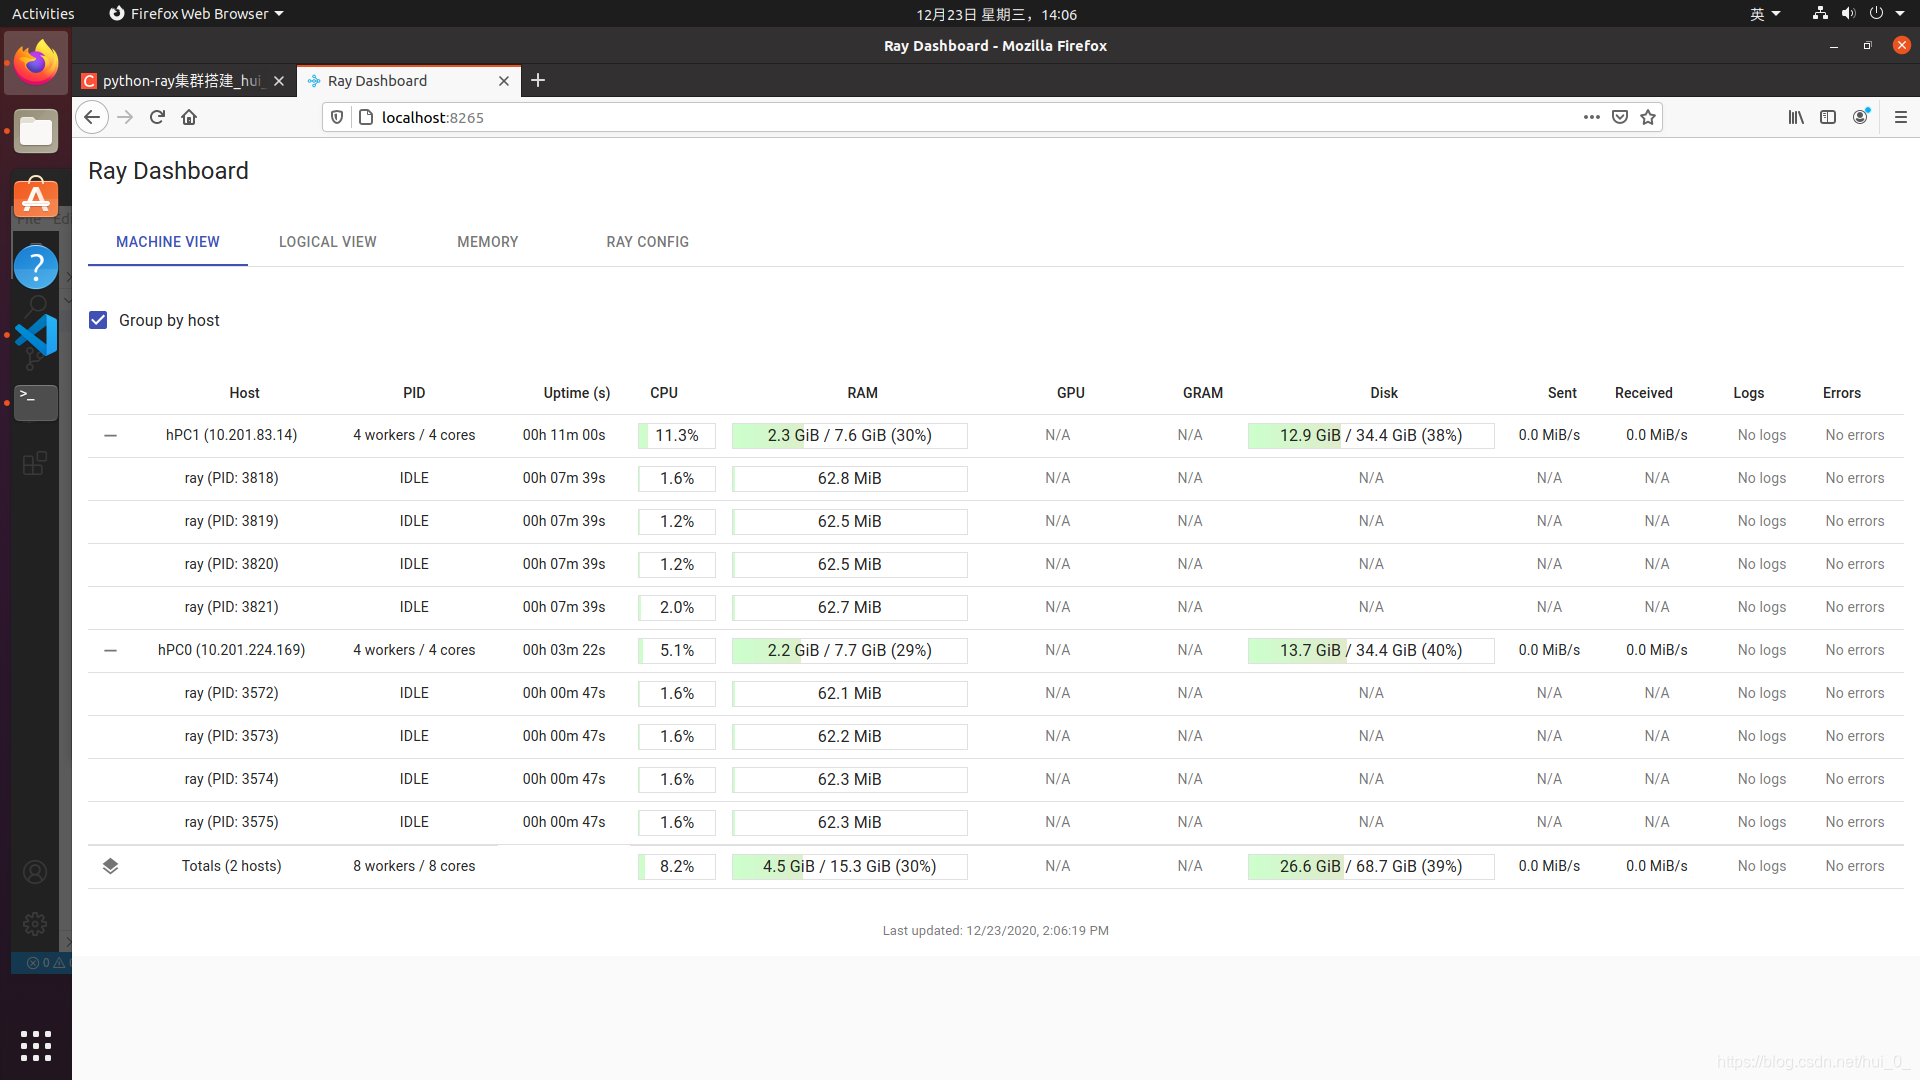The image size is (1920, 1080).
Task: Toggle the Firefox sidebar view
Action: point(1828,117)
